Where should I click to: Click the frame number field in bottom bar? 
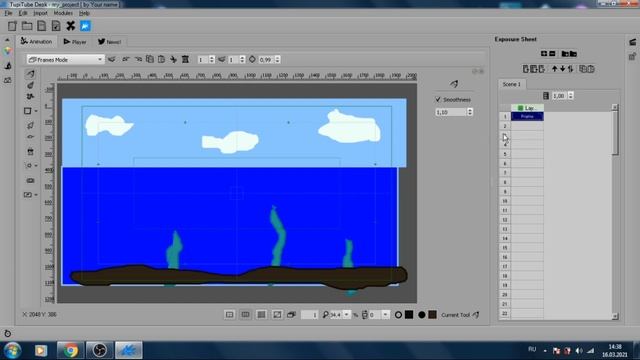tap(309, 315)
